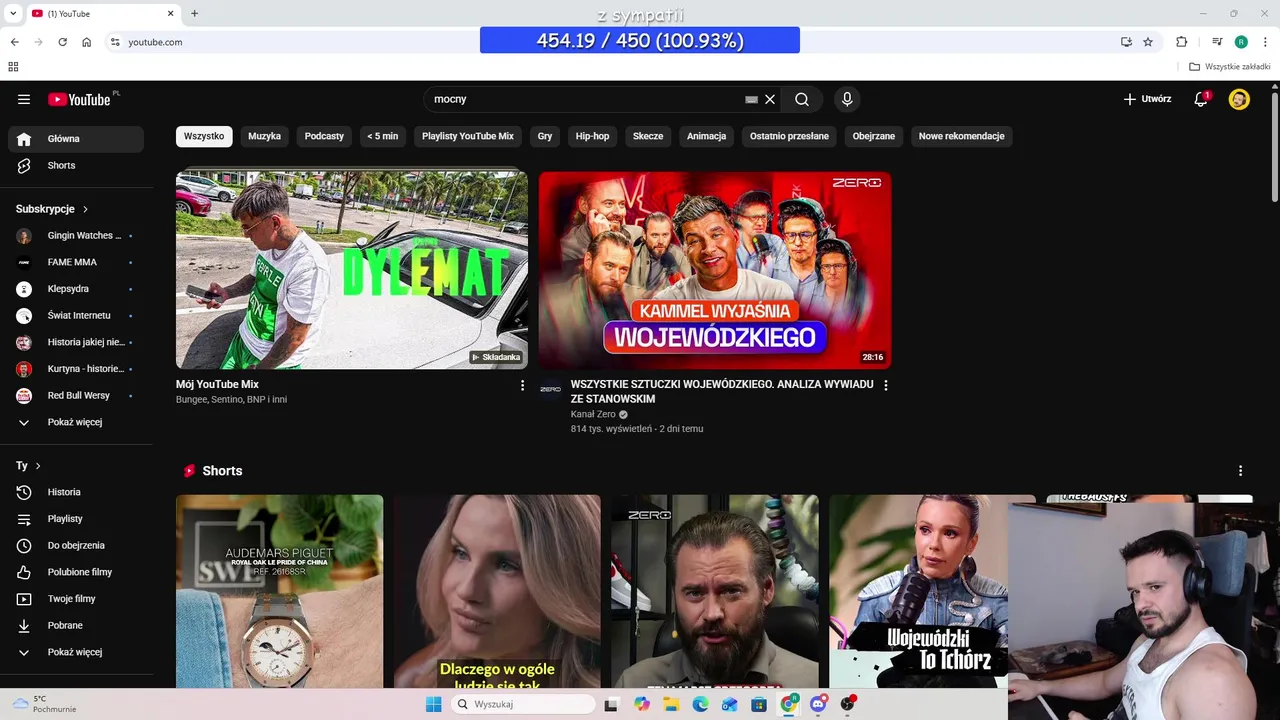Clear the search text with the X
The height and width of the screenshot is (720, 1280).
coord(770,99)
